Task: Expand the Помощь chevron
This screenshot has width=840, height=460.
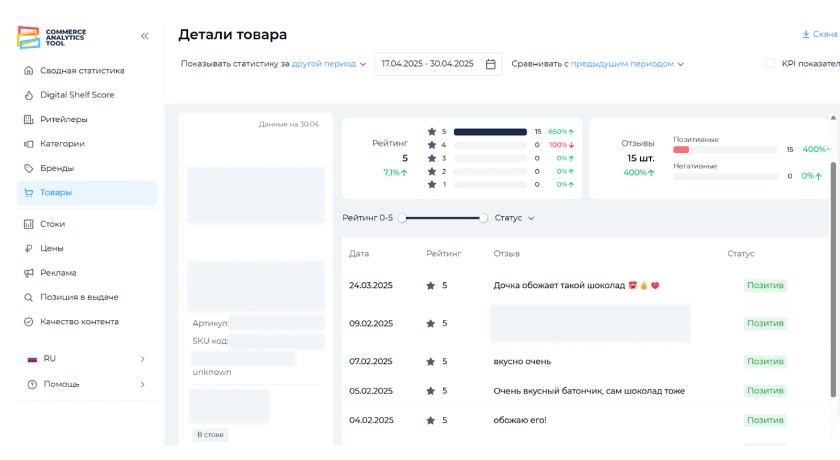Action: (x=142, y=384)
